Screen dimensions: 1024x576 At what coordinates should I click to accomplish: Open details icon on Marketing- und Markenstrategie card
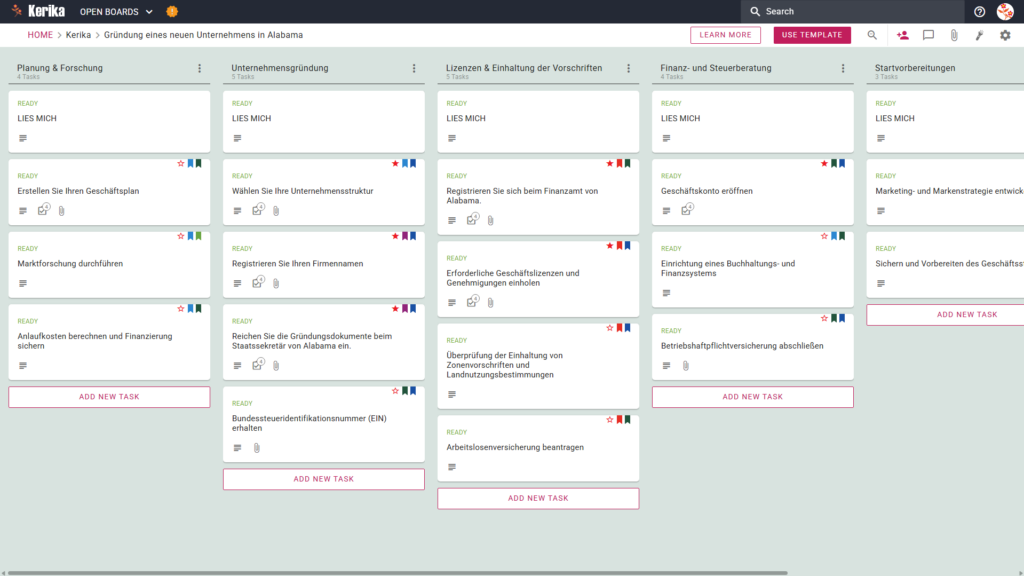881,211
